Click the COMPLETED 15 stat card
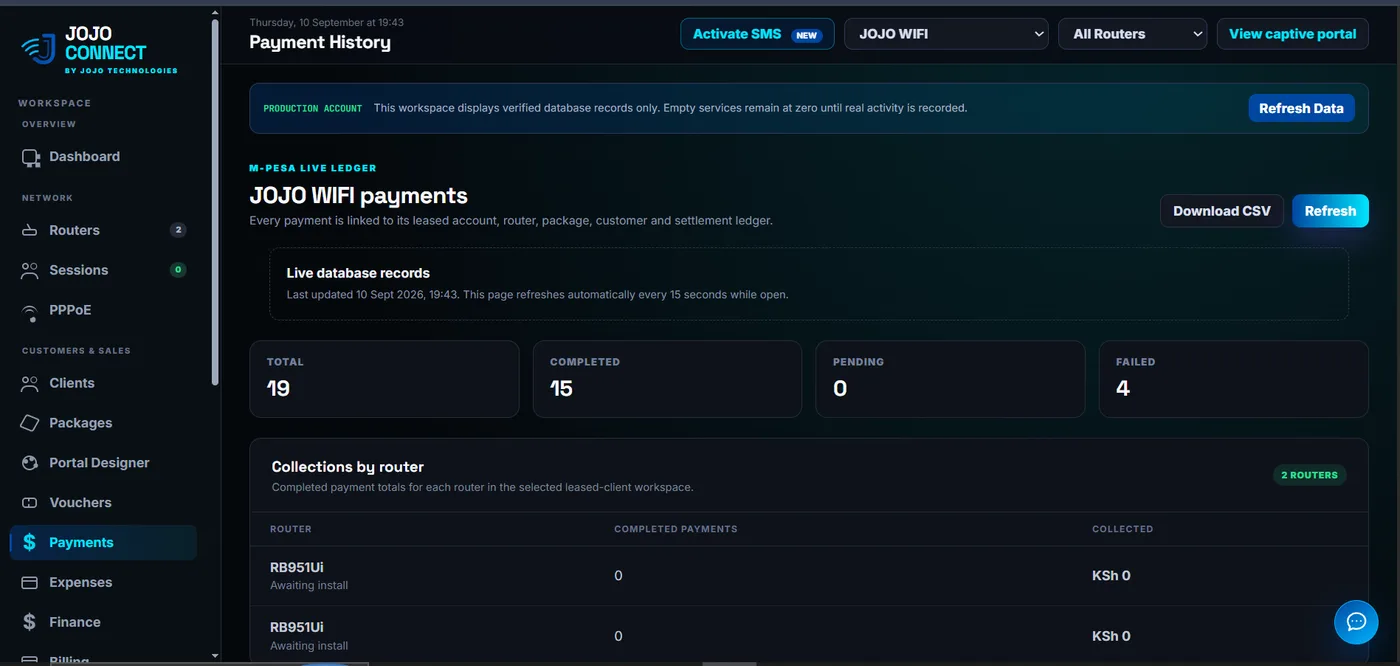 click(x=667, y=379)
